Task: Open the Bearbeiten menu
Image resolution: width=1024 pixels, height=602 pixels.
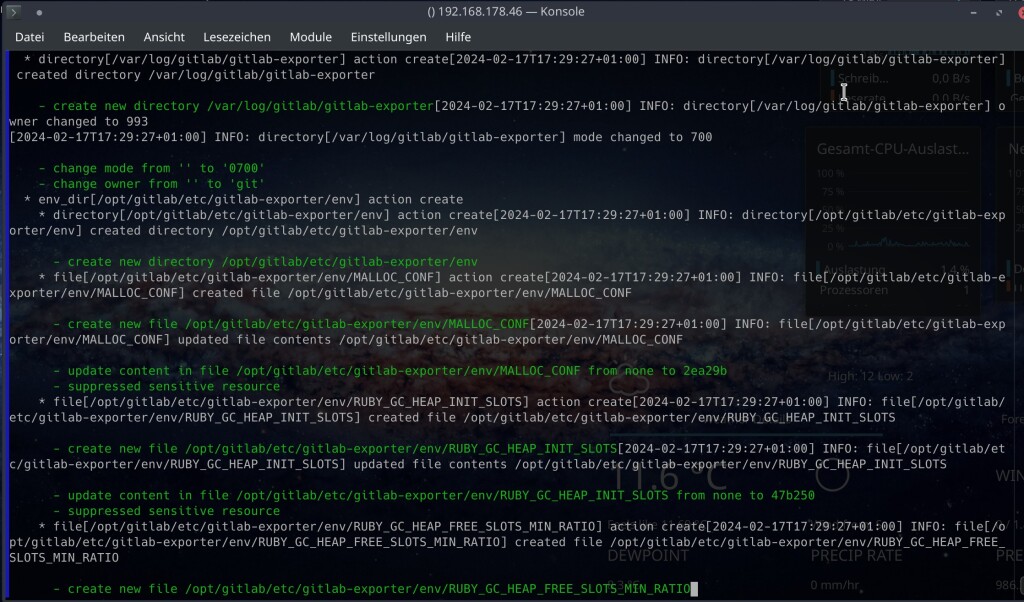Action: 94,37
